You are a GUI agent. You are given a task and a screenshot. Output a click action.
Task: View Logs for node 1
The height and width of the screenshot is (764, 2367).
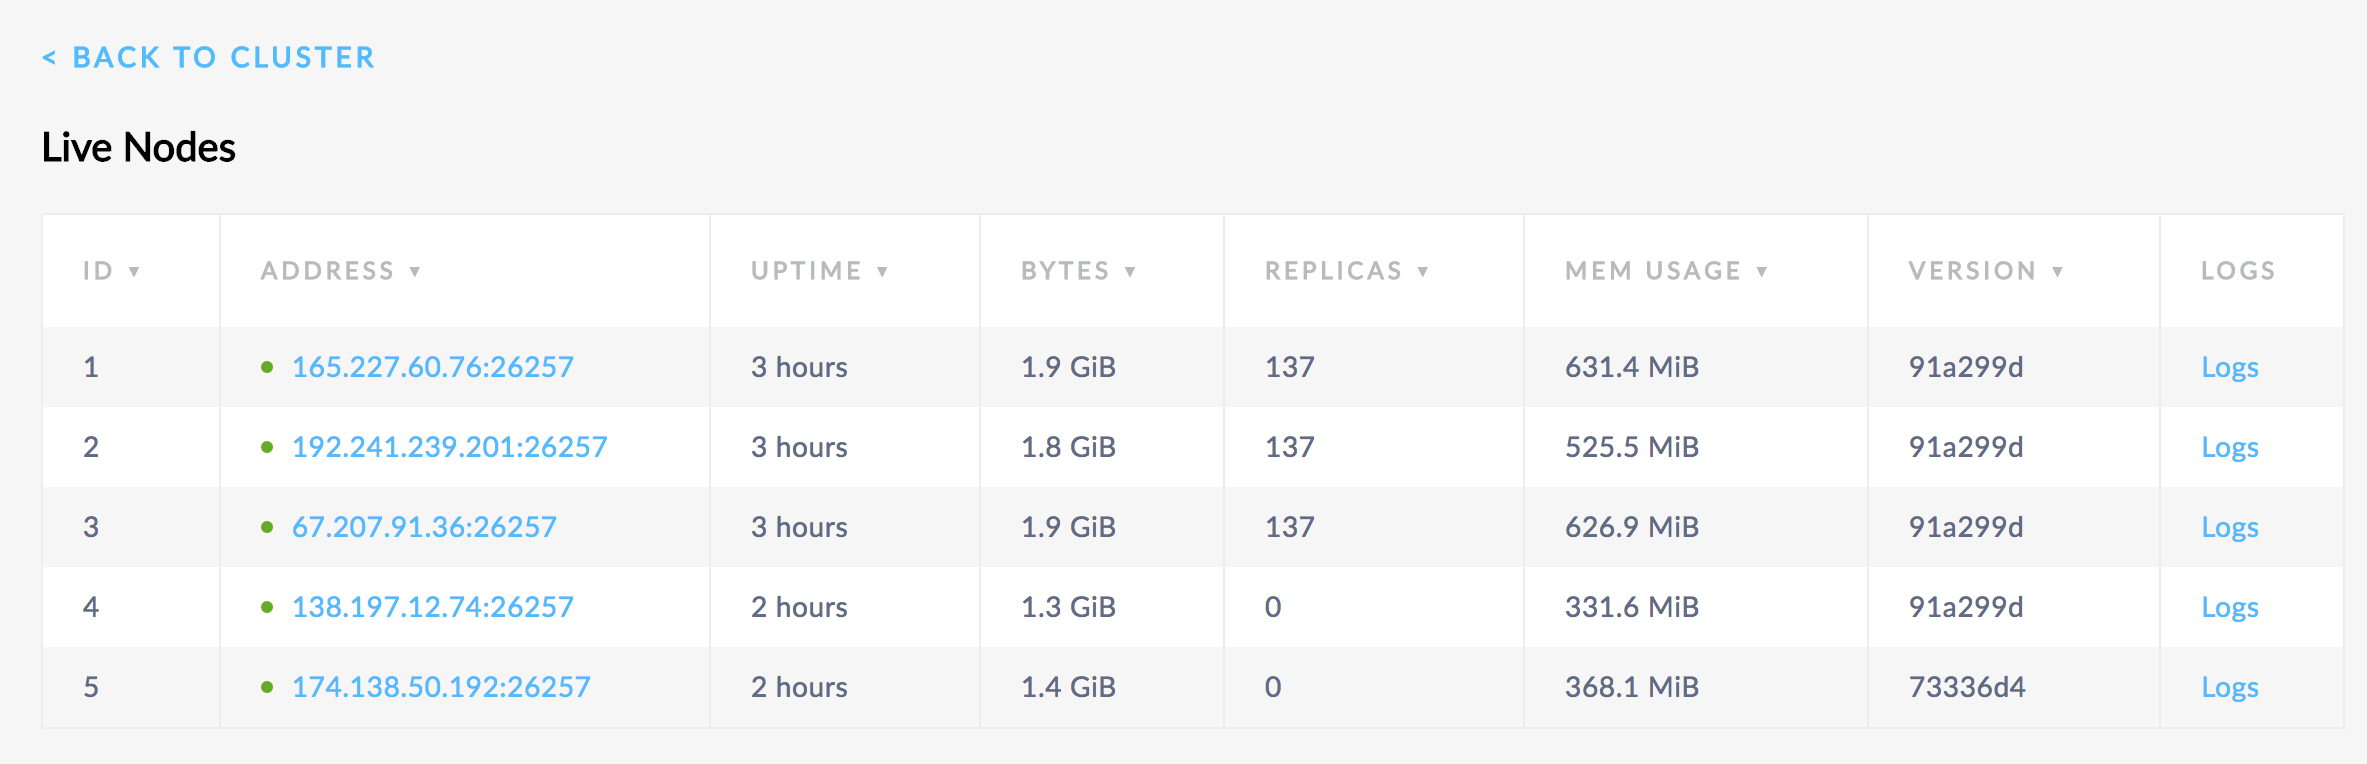pos(2229,367)
